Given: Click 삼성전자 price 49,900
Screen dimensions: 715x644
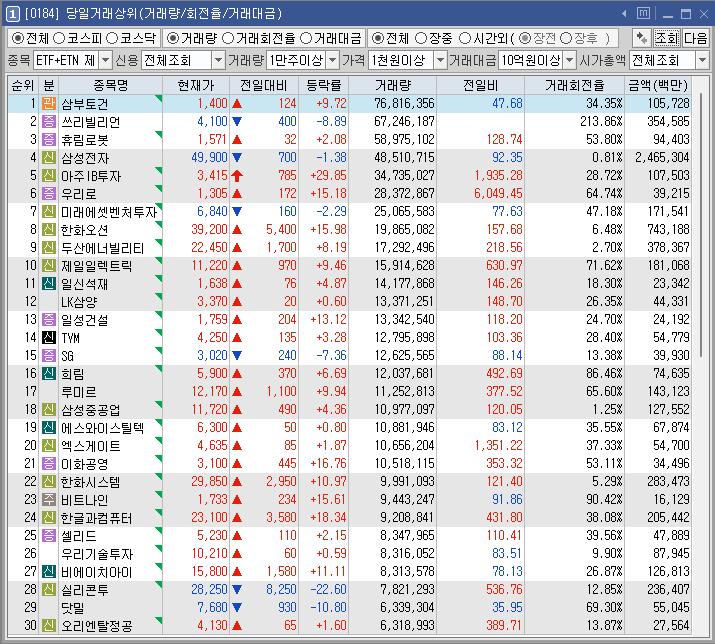Looking at the screenshot, I should tap(209, 158).
